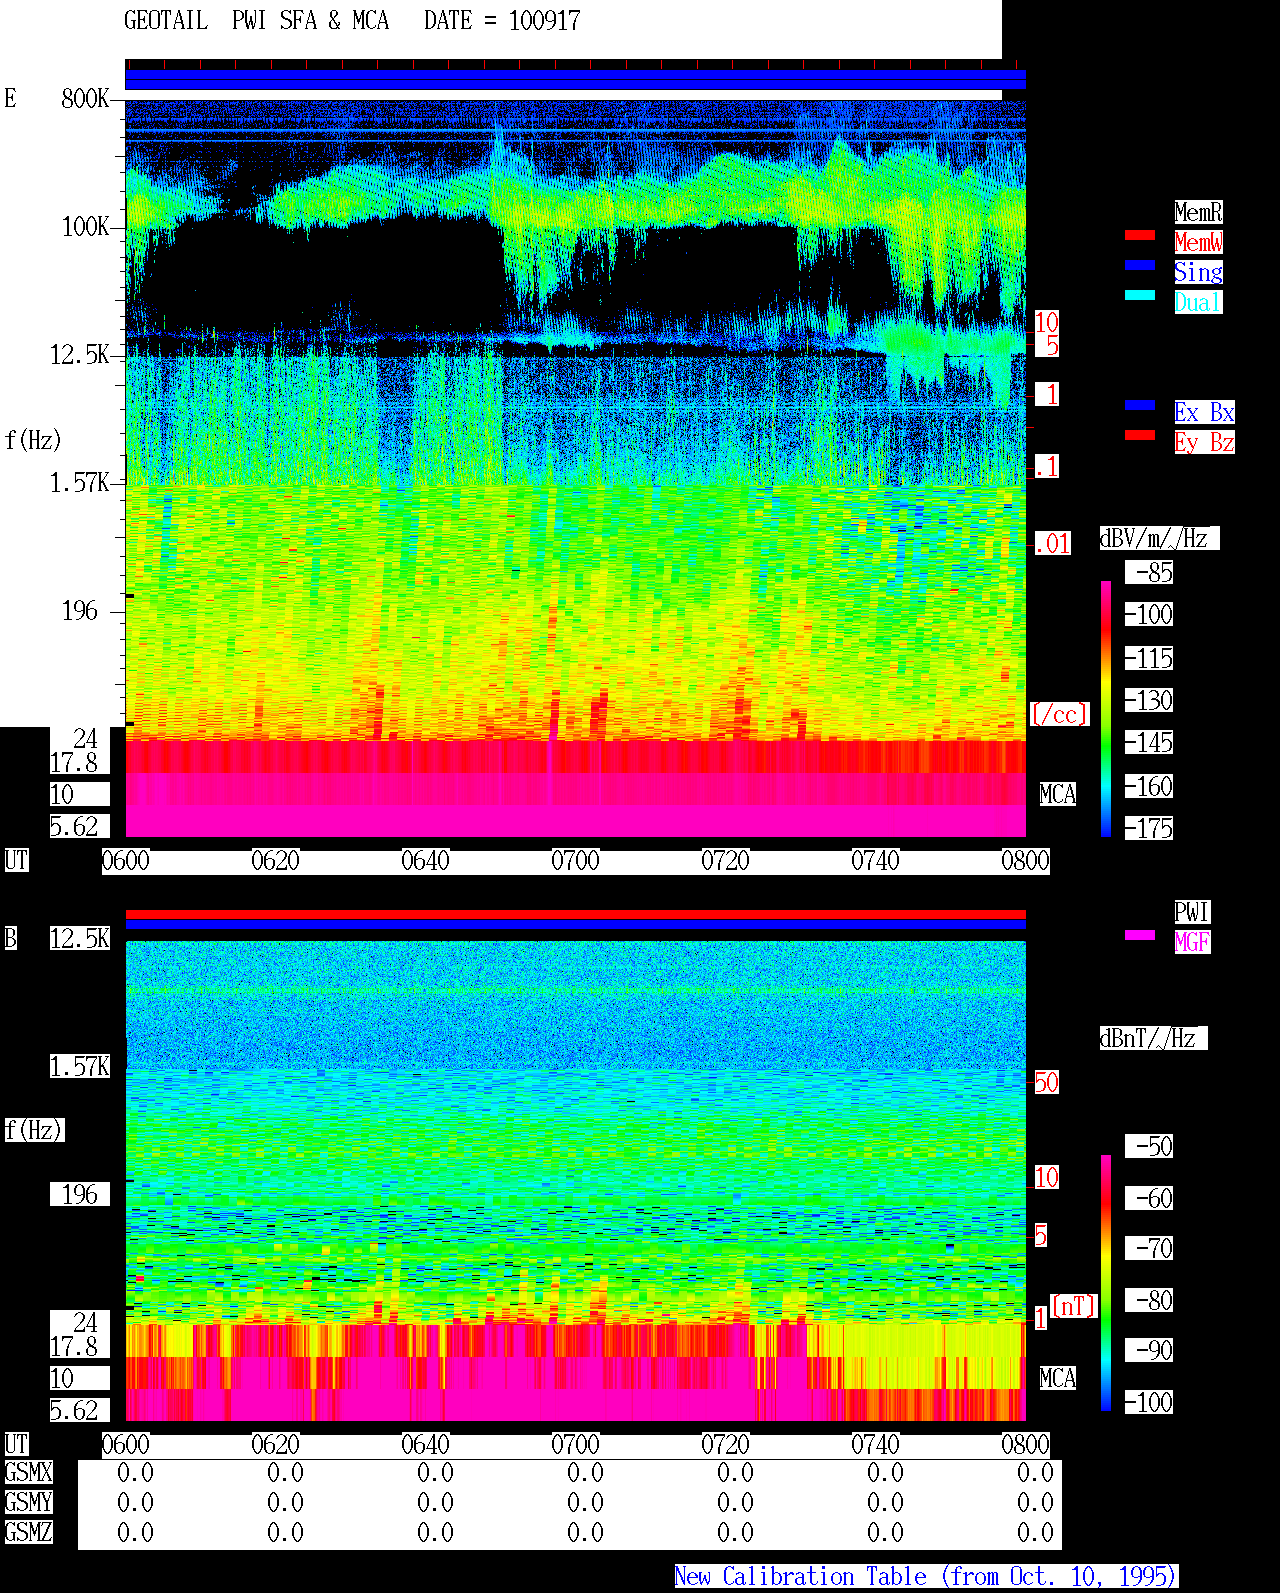Click the GEOTAIL PWI SFA & MCA title
Viewport: 1280px width, 1593px height.
point(256,21)
